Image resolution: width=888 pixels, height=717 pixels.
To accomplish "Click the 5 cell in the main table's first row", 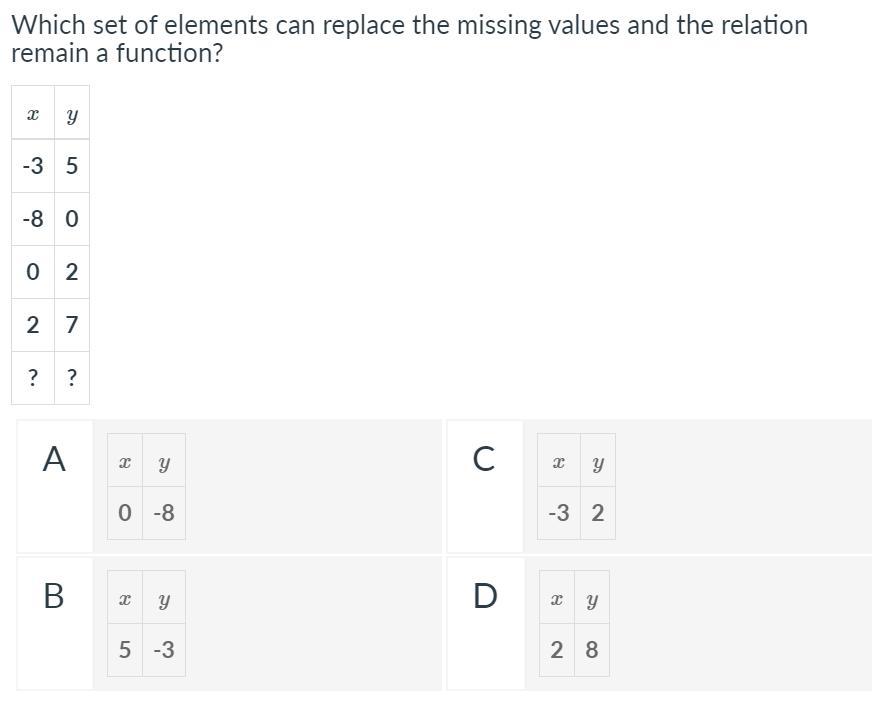I will point(72,166).
